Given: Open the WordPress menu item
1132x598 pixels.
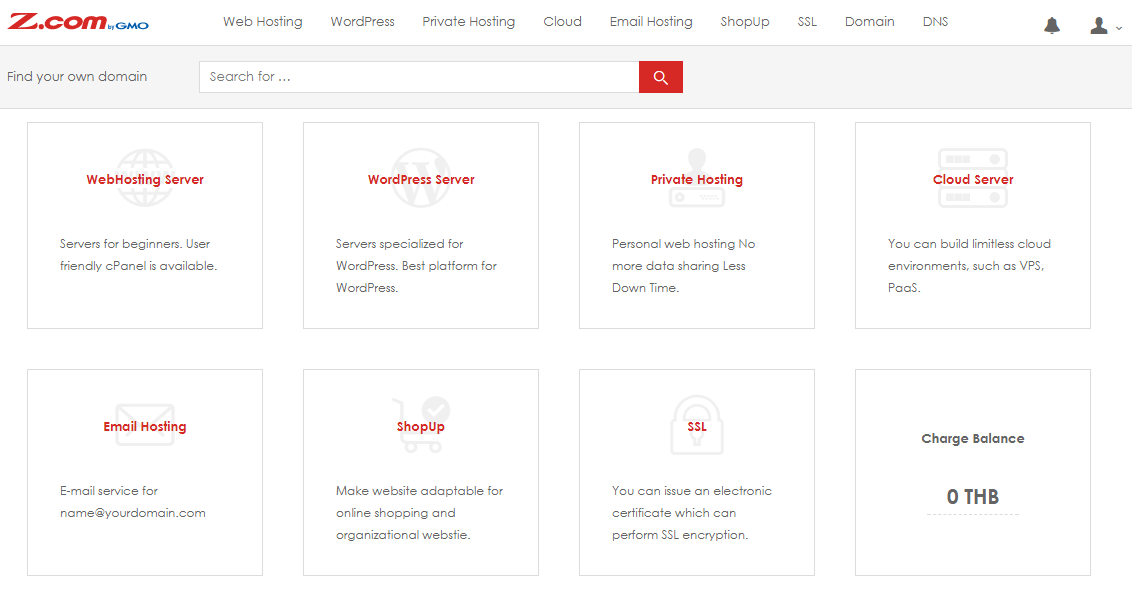Looking at the screenshot, I should click(362, 22).
